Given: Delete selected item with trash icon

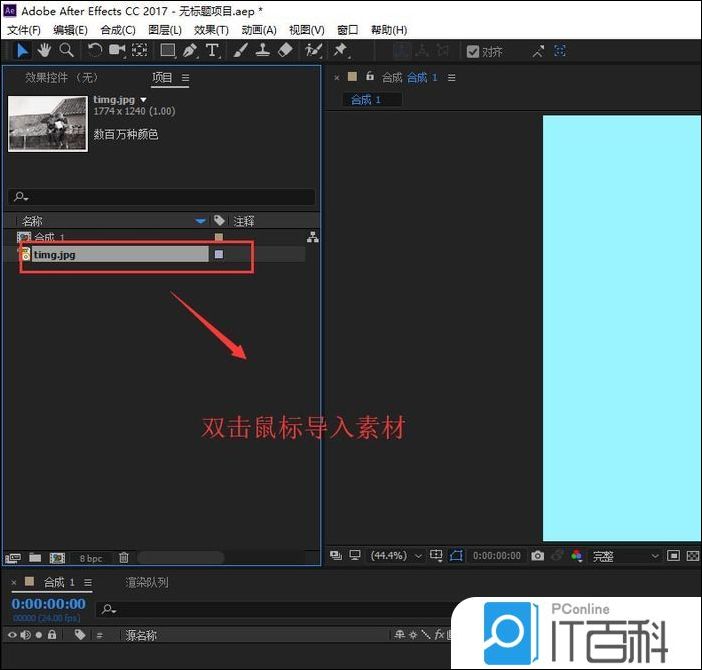Looking at the screenshot, I should click(124, 557).
